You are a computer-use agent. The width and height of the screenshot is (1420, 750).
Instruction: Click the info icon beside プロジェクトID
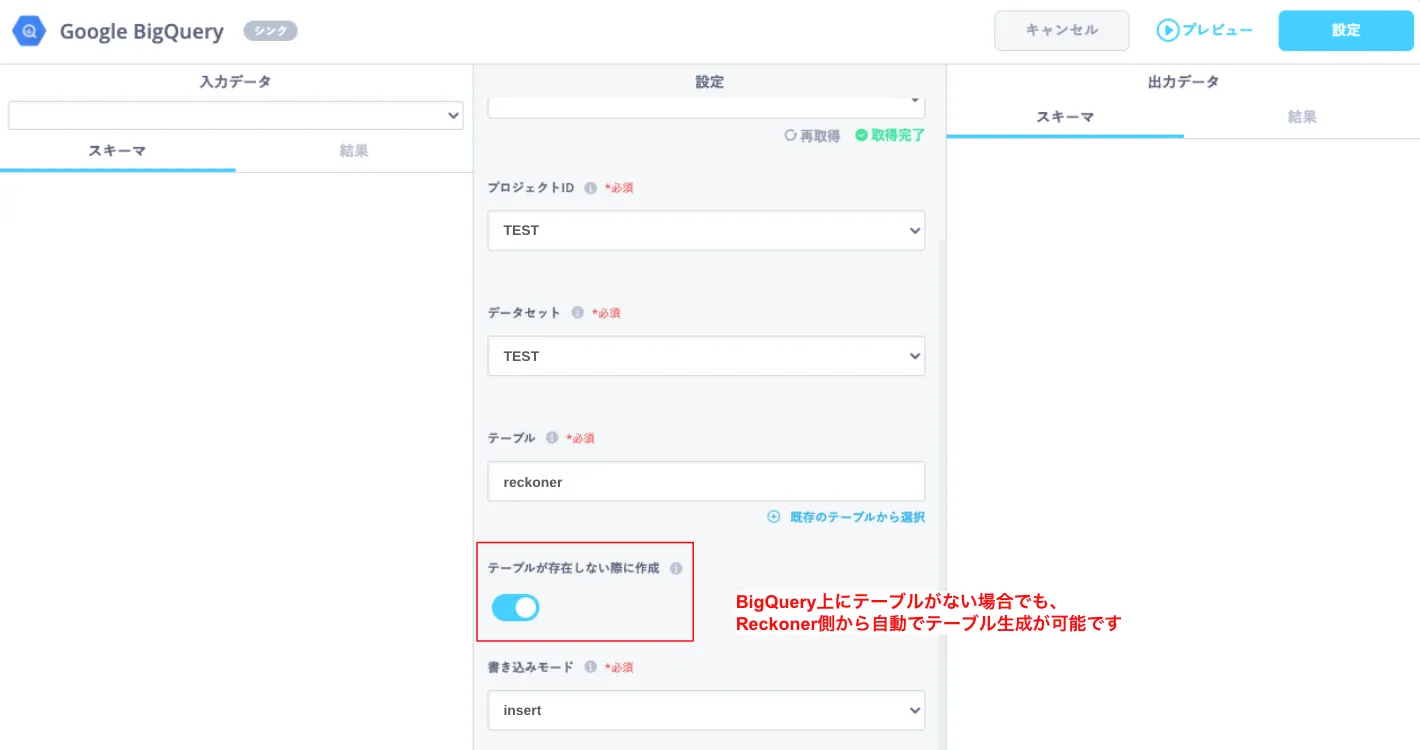pyautogui.click(x=590, y=188)
